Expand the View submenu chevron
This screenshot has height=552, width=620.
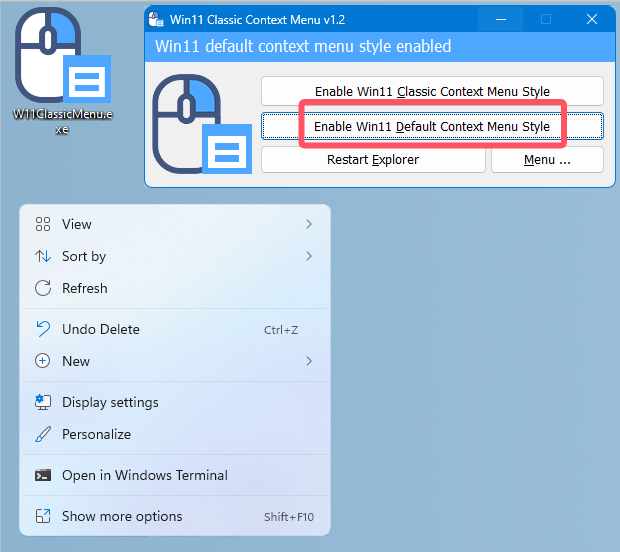pyautogui.click(x=309, y=224)
